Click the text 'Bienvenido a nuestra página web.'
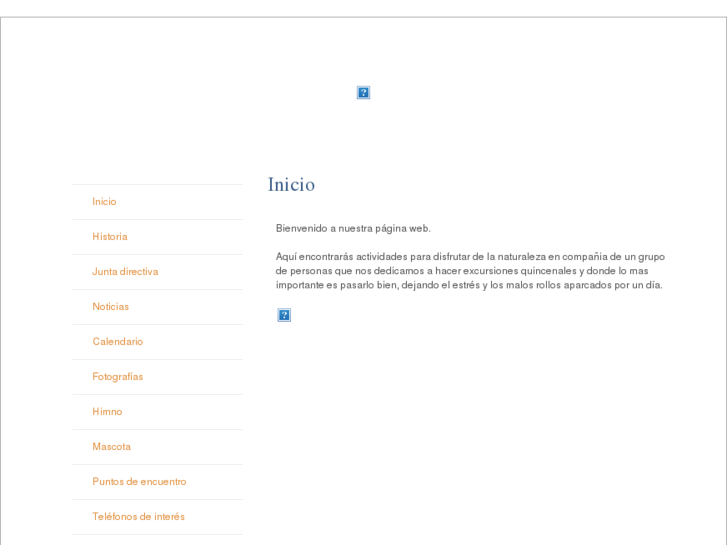Viewport: 727px width, 545px height. pyautogui.click(x=353, y=228)
